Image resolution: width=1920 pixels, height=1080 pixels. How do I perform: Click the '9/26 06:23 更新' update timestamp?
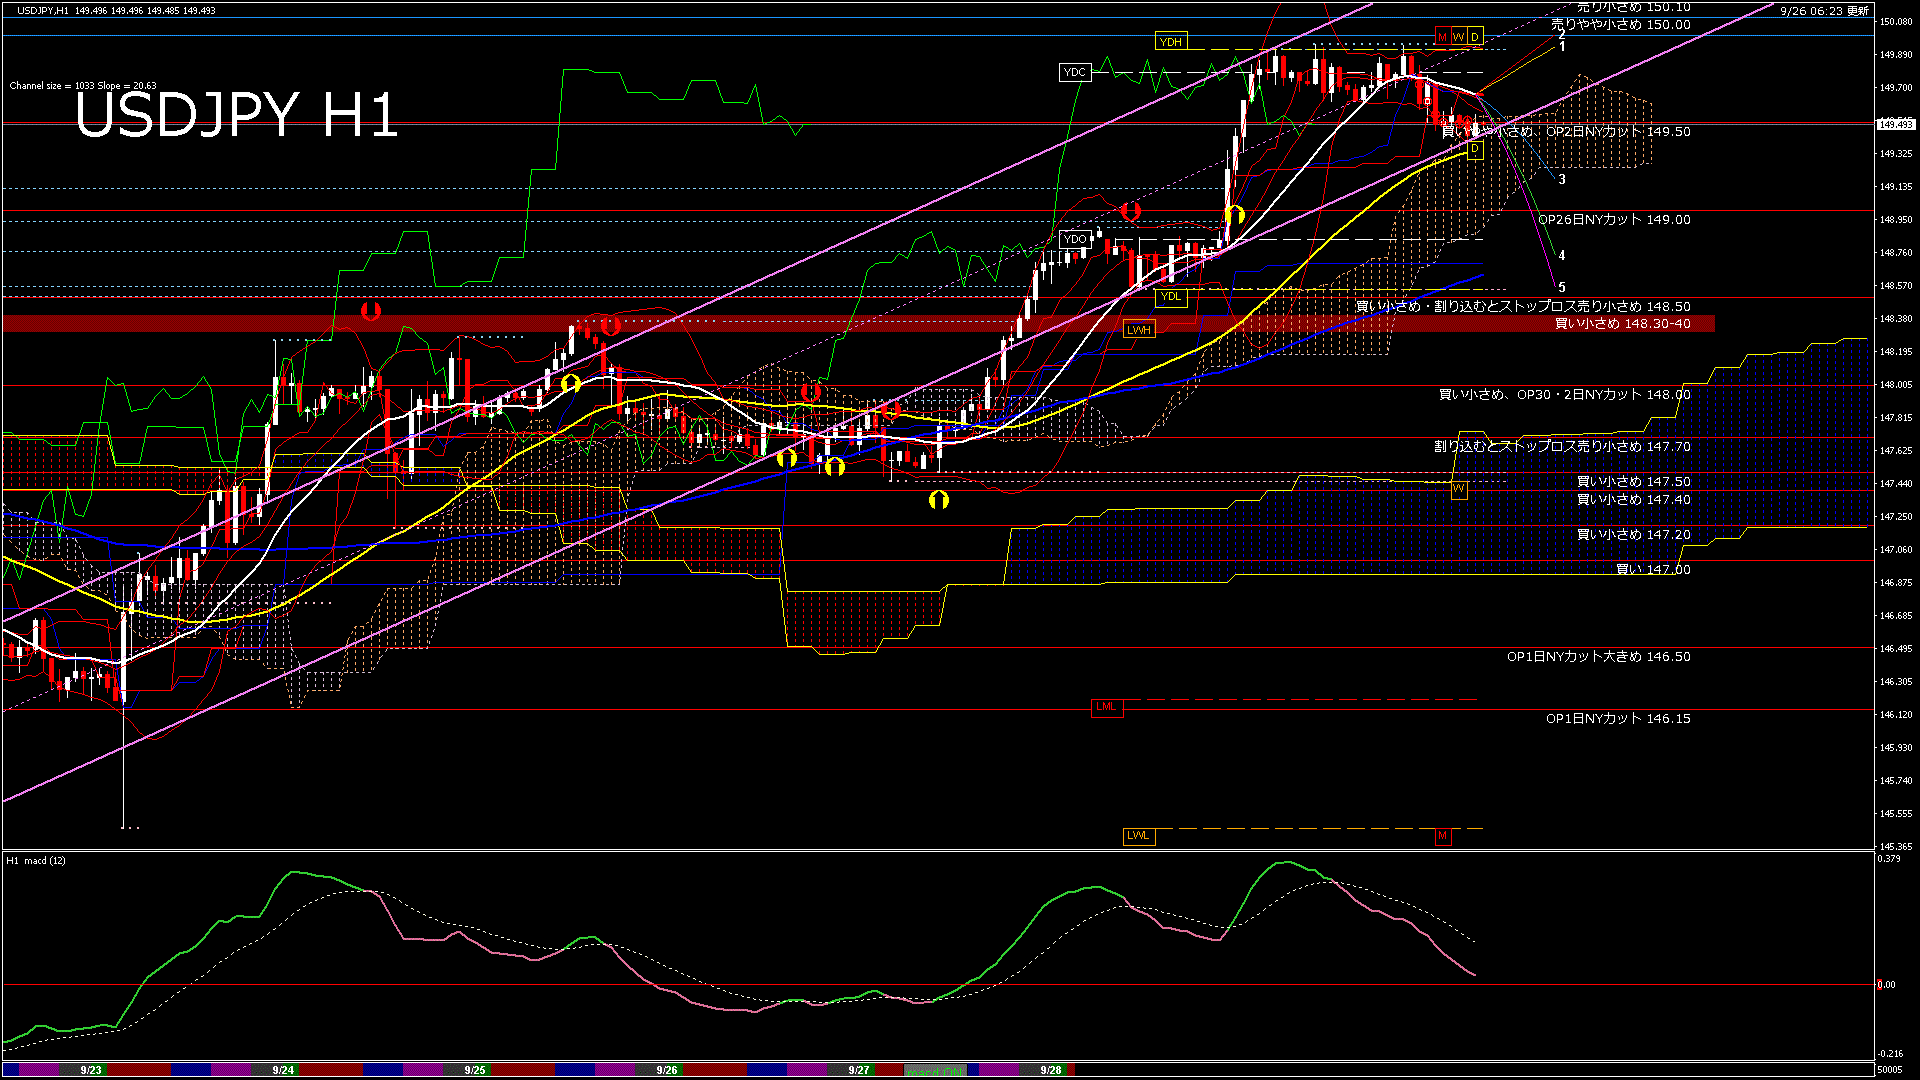1824,11
